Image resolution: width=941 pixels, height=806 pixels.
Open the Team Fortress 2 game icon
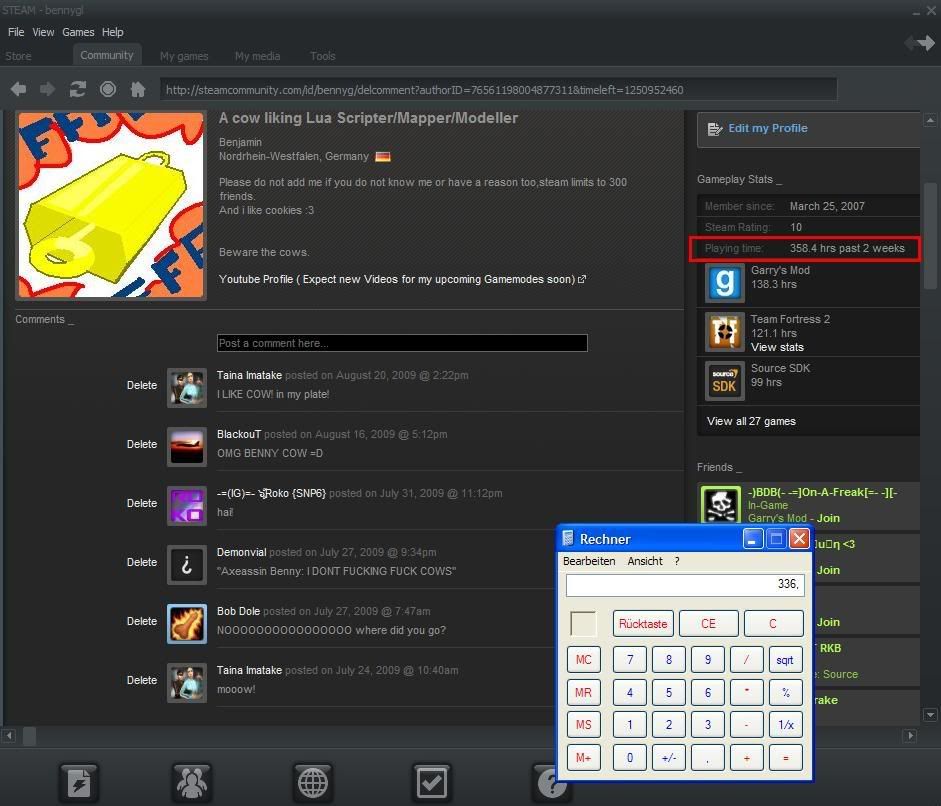pos(724,332)
